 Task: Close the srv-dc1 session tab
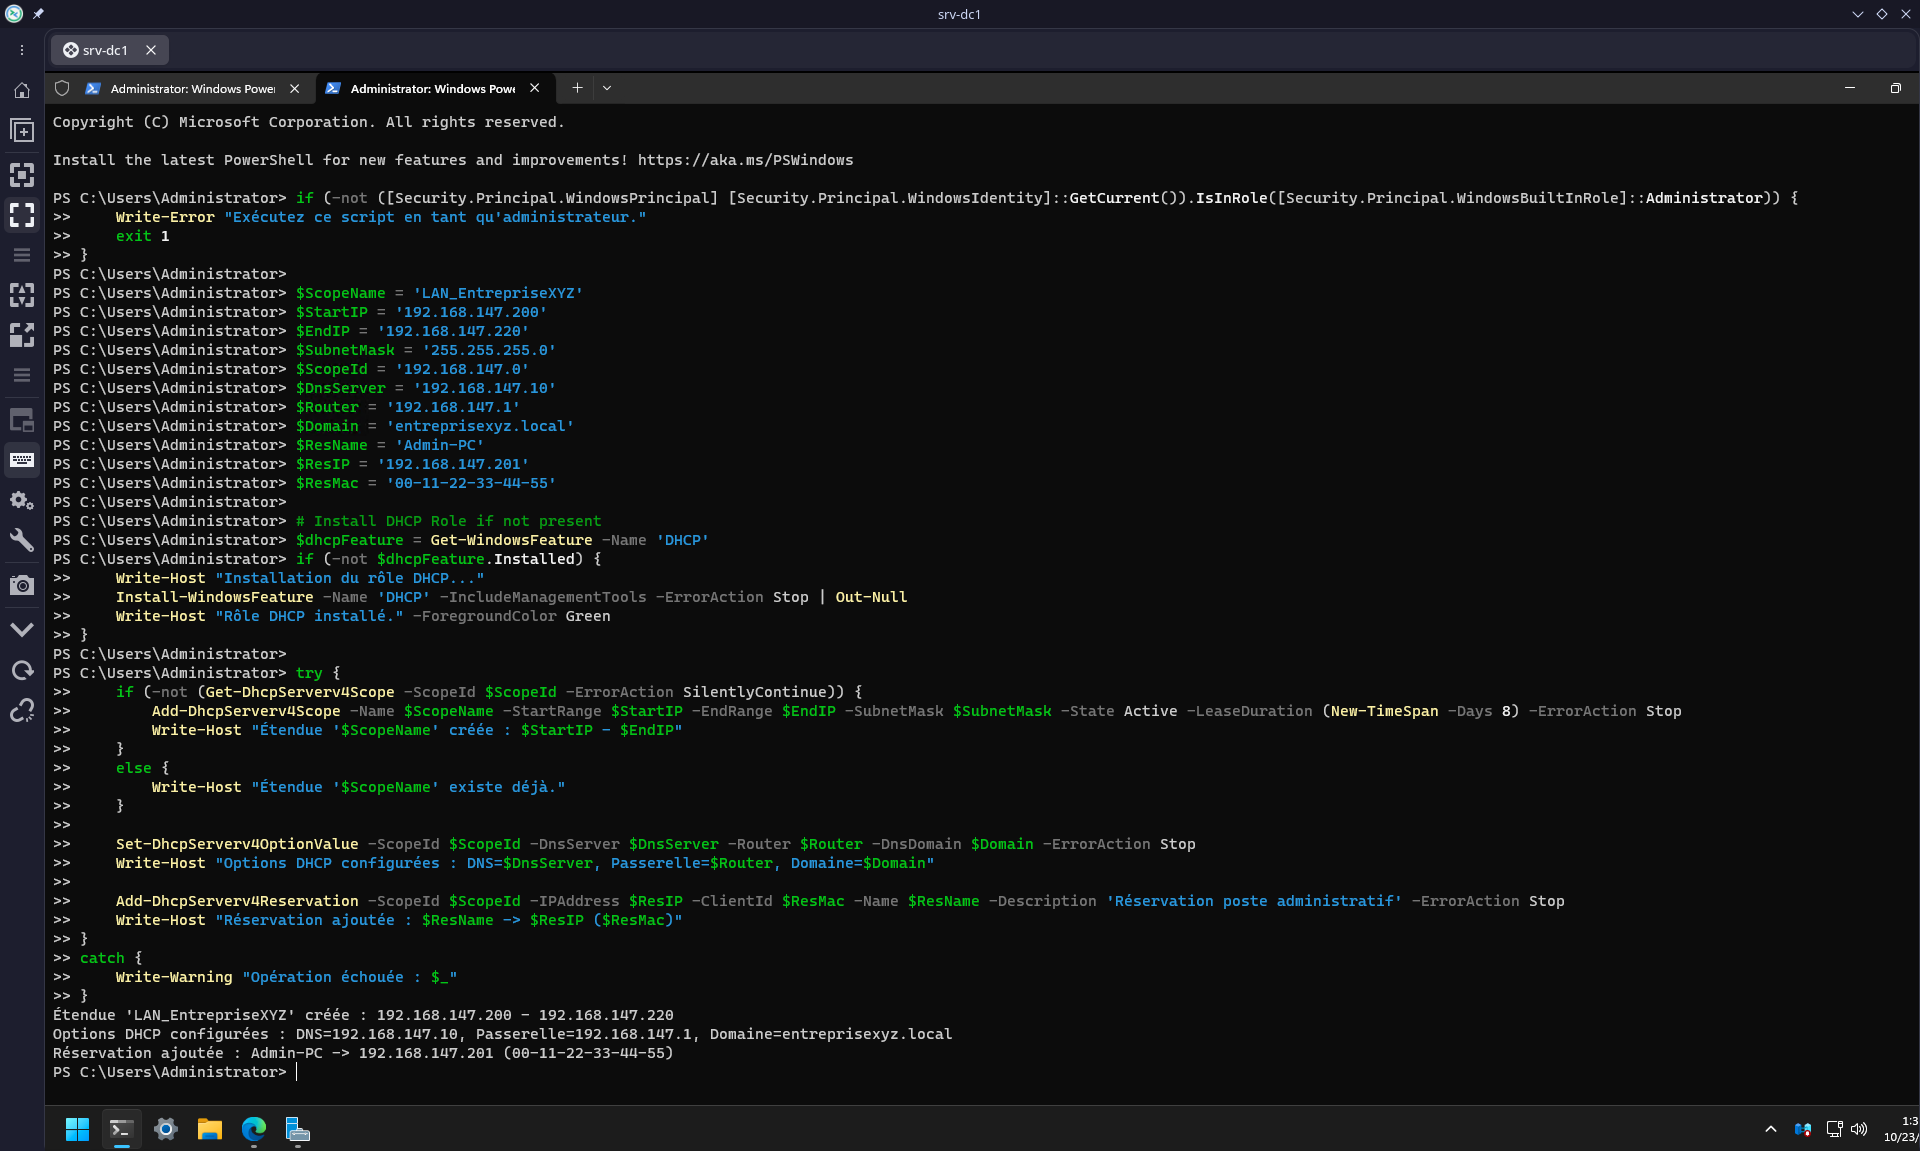(x=151, y=50)
